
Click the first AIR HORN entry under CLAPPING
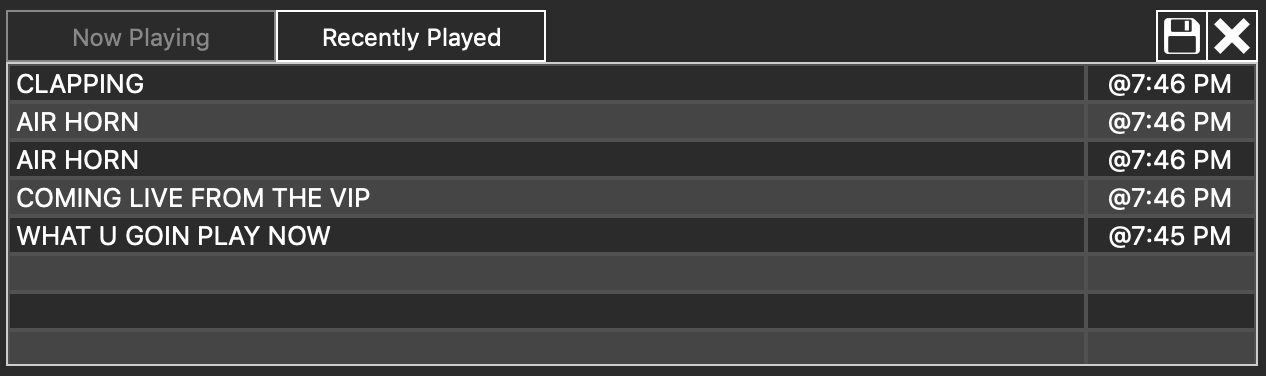pos(547,122)
